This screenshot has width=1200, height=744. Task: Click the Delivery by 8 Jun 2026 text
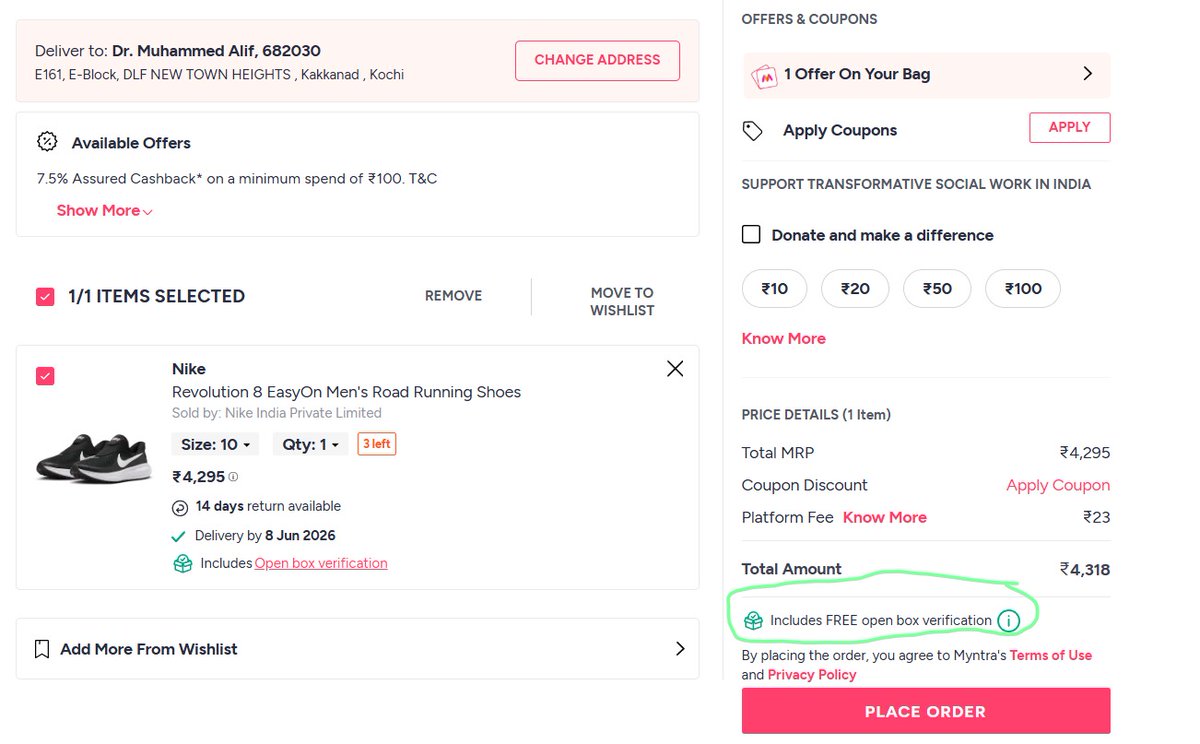tap(265, 536)
